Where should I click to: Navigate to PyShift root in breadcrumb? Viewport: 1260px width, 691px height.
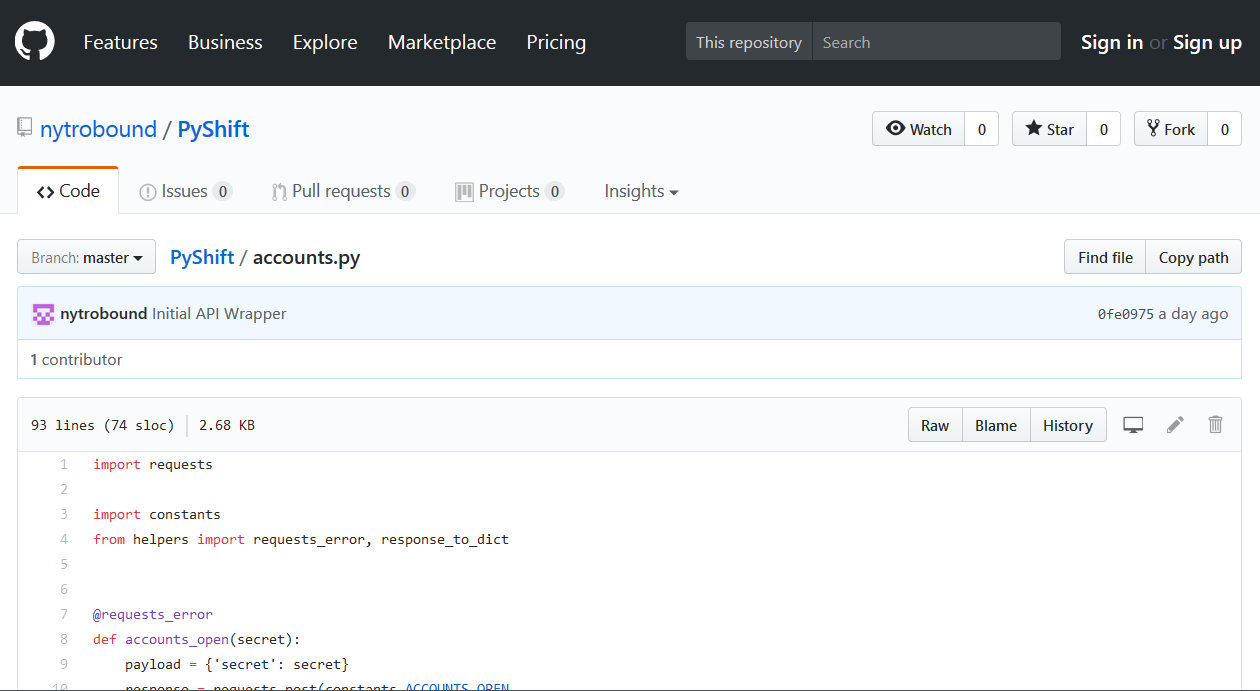[202, 257]
